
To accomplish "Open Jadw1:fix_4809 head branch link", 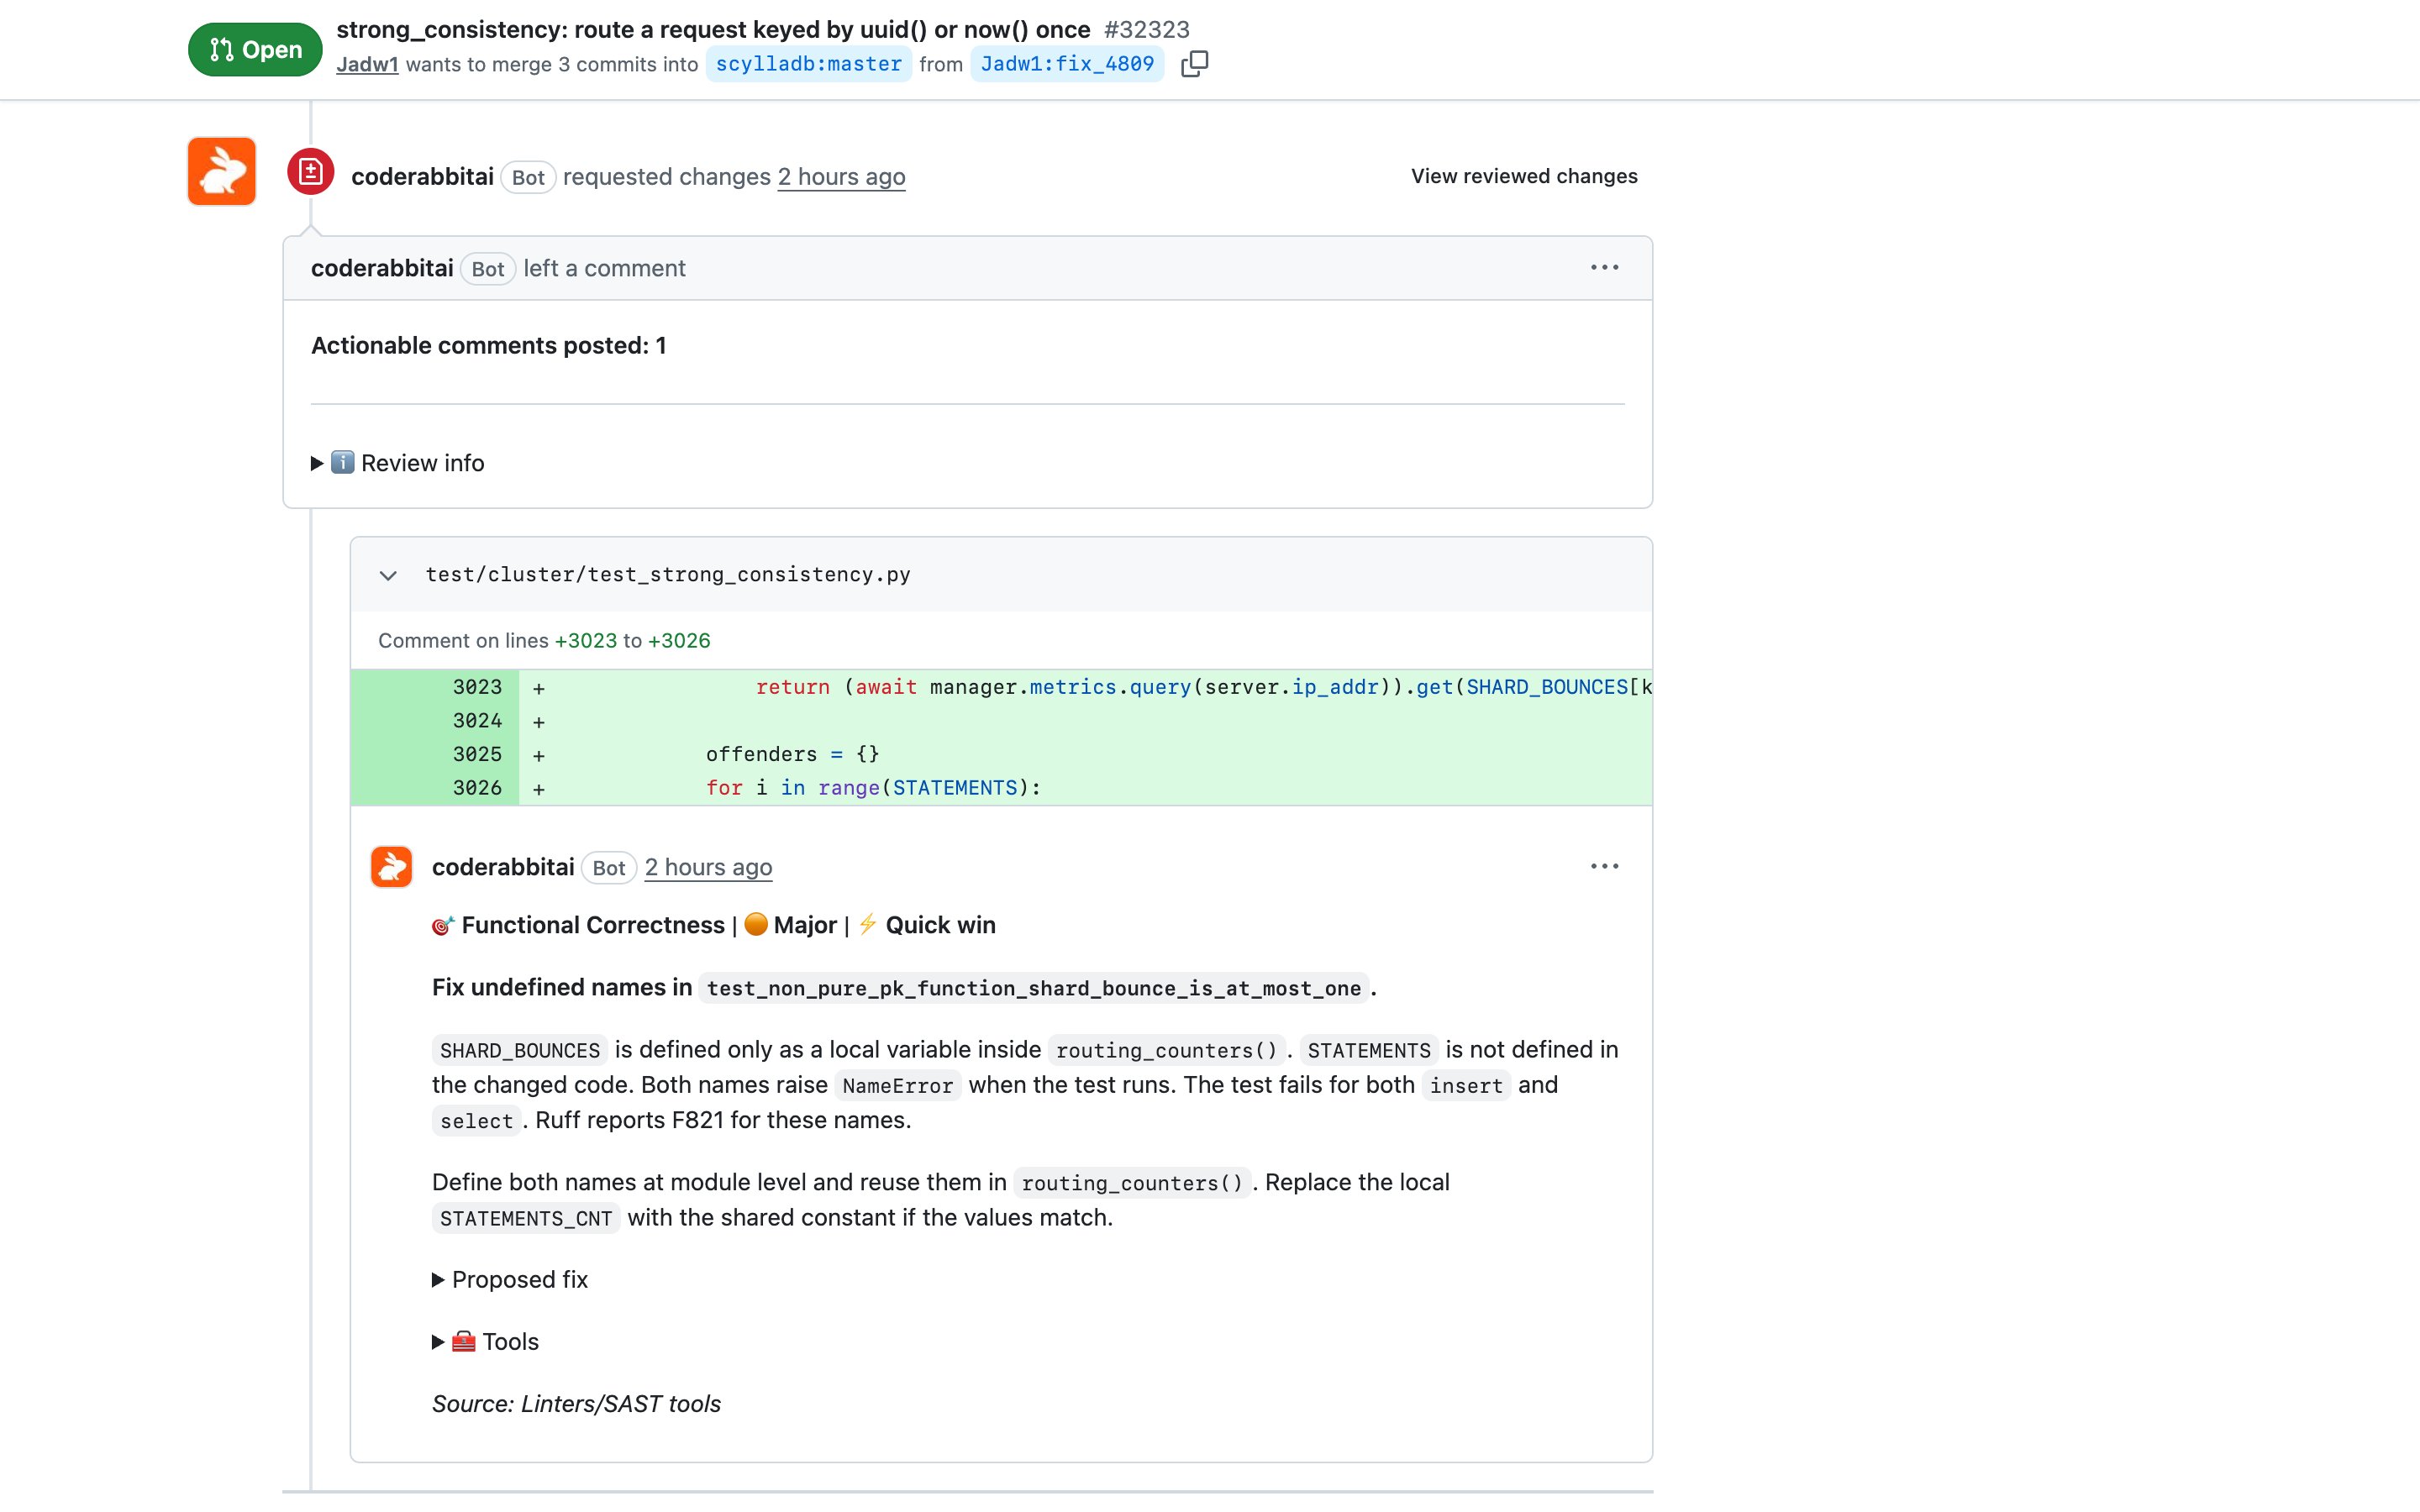I will [x=1067, y=64].
